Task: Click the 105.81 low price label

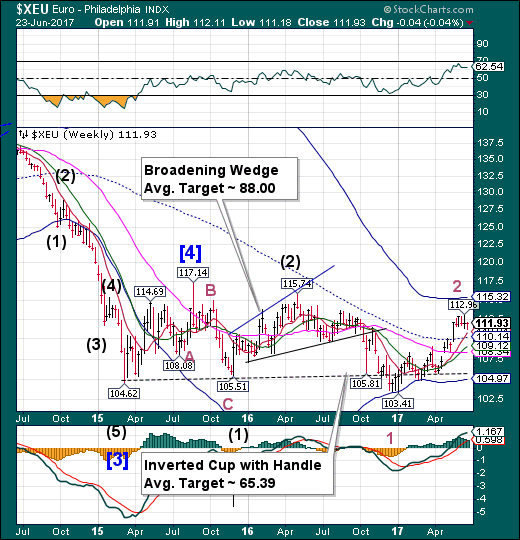Action: coord(366,383)
